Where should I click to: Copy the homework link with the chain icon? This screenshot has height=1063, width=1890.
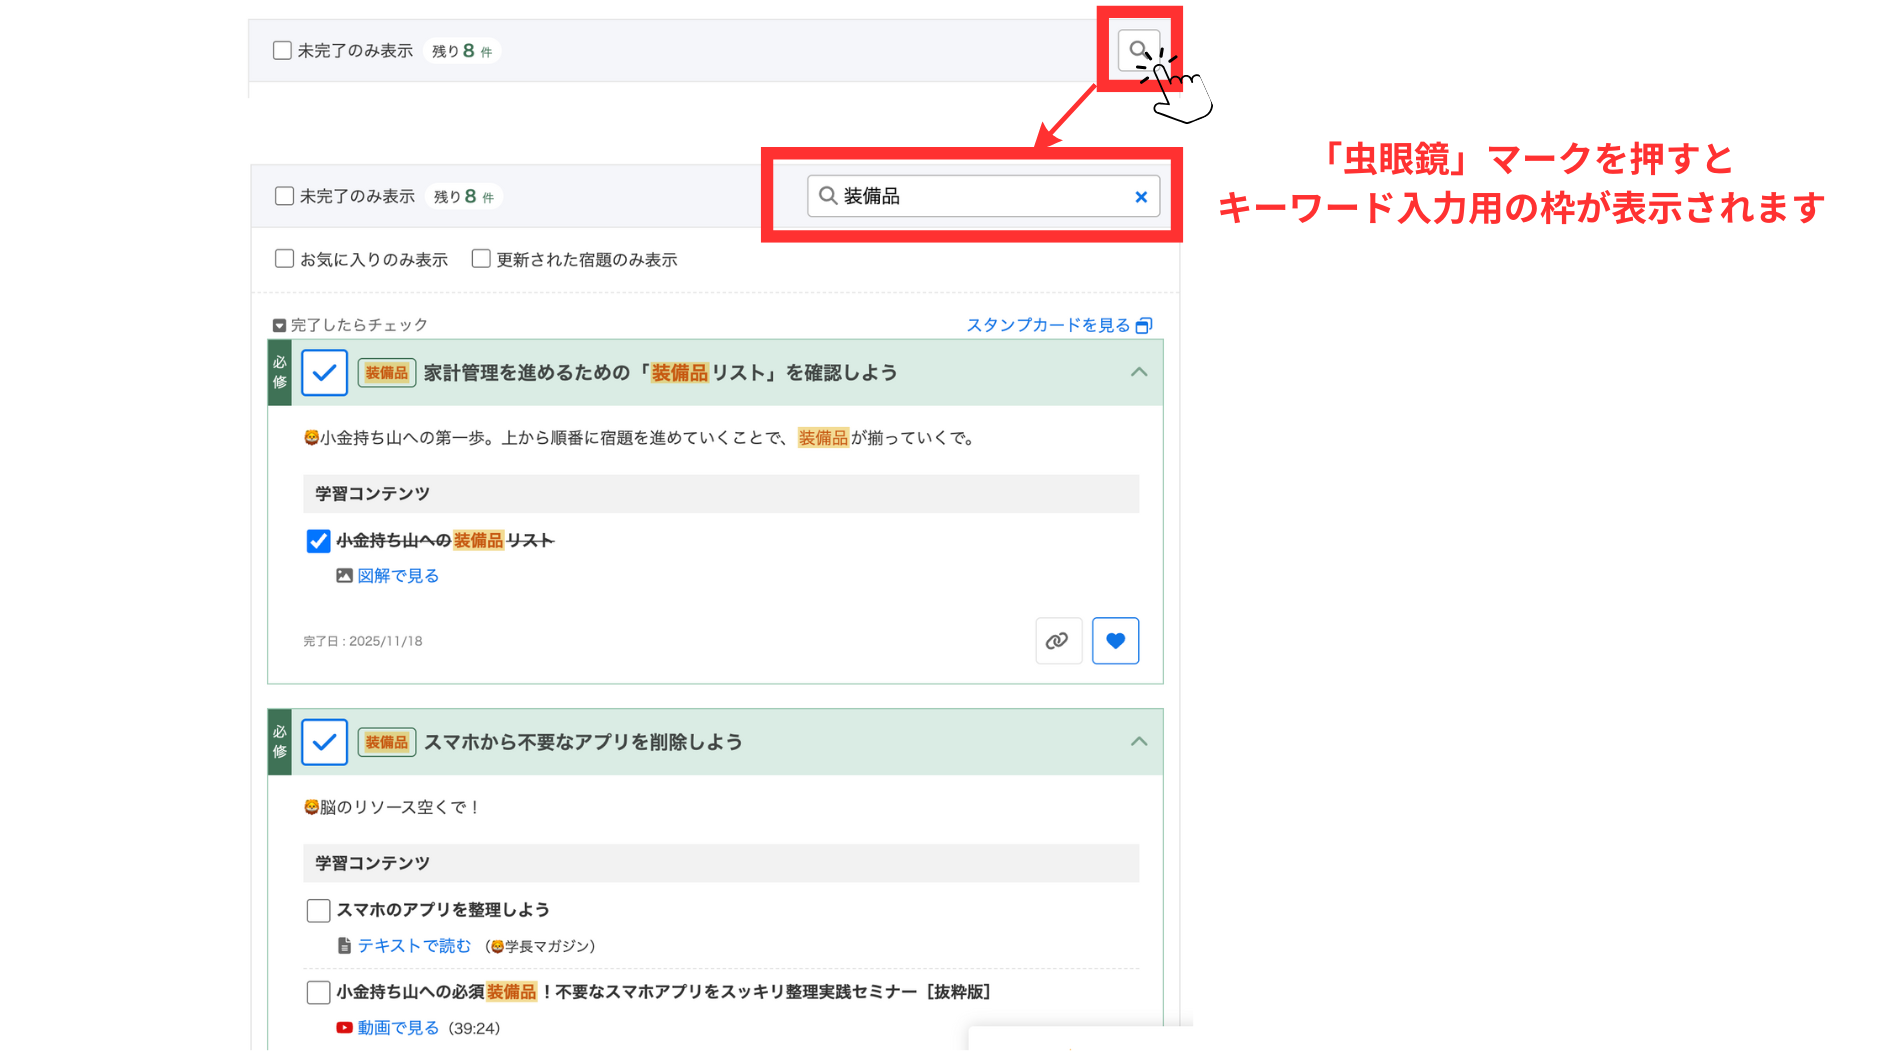point(1058,641)
